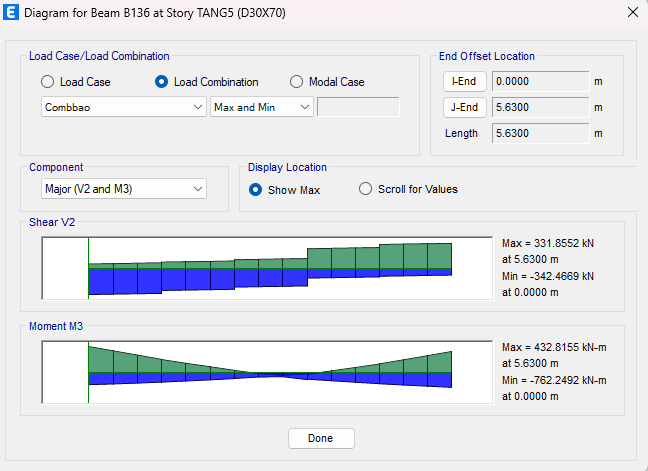This screenshot has height=471, width=648.
Task: Choose the Load Combination radio option
Action: click(x=161, y=82)
